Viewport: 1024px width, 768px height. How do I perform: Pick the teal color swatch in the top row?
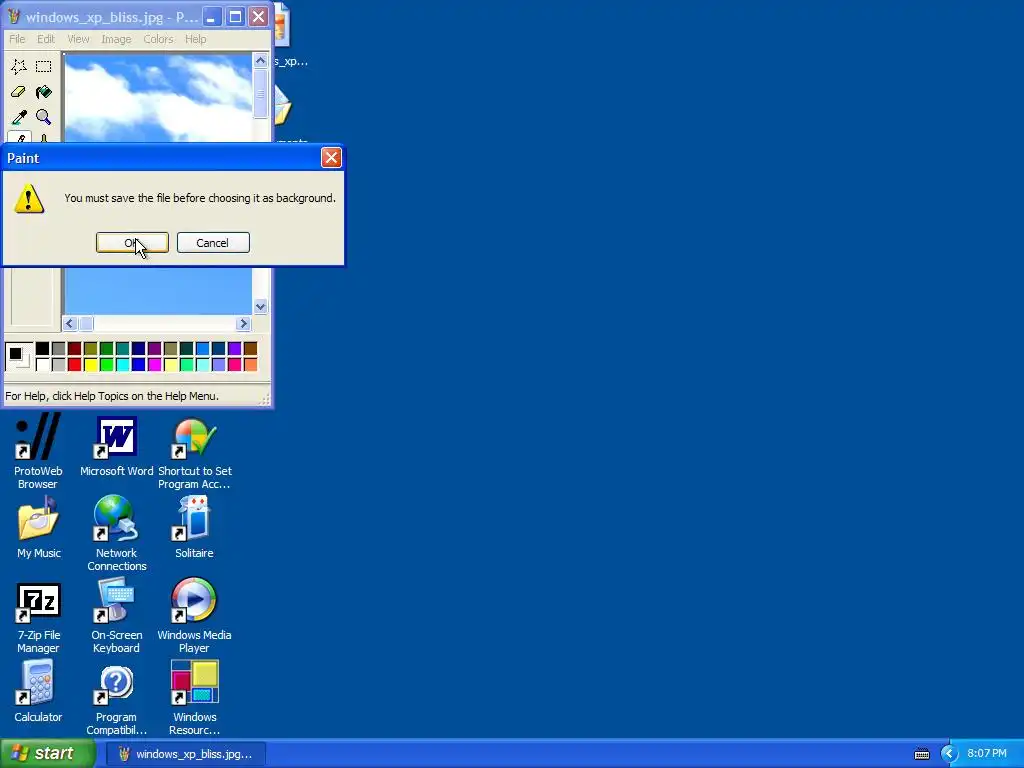[x=122, y=349]
